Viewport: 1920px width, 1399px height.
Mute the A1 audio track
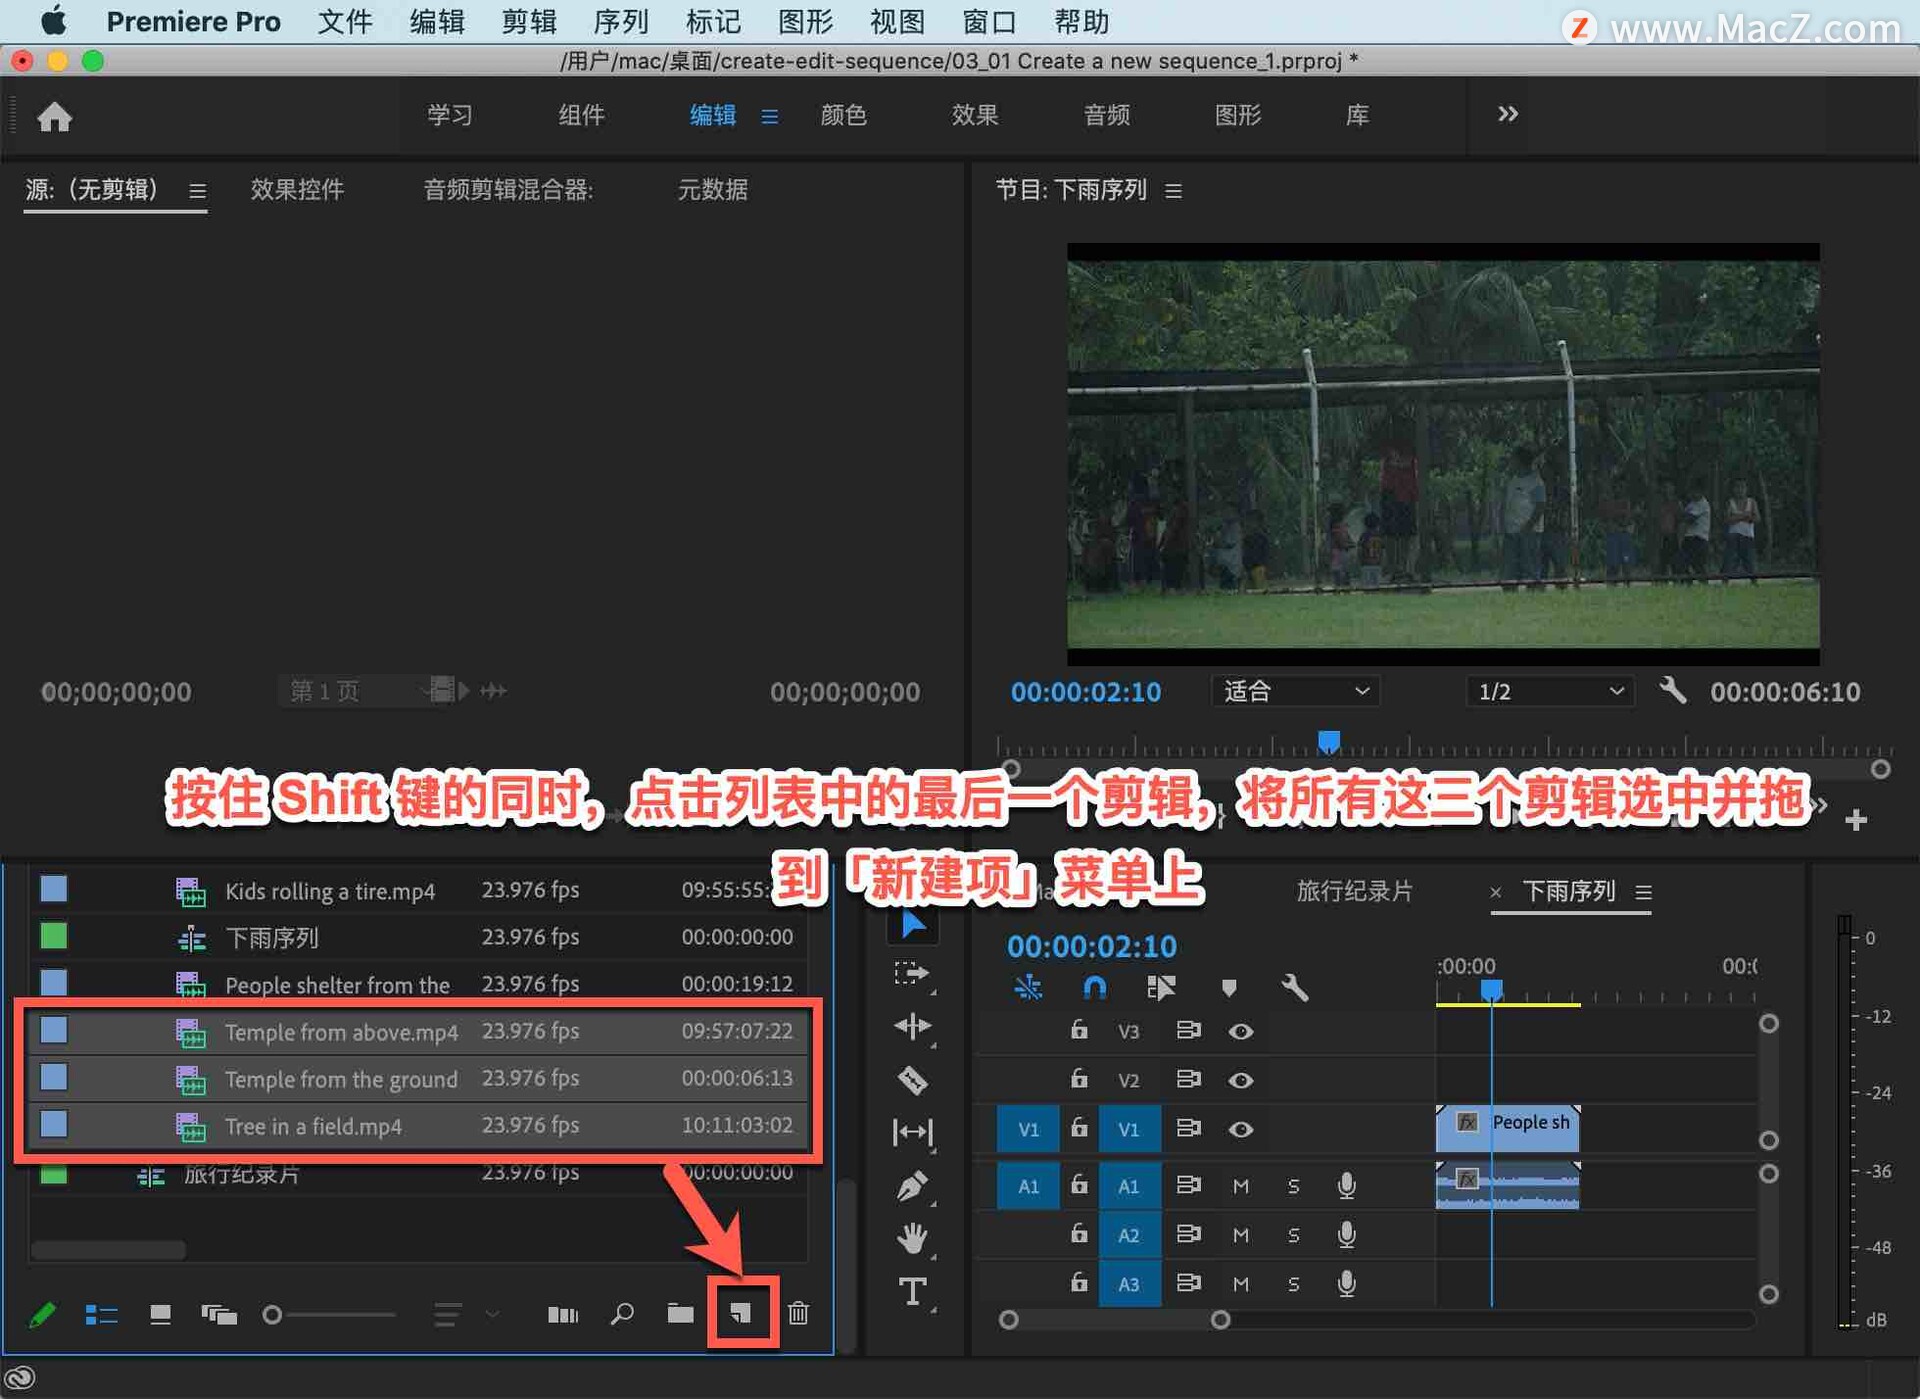(x=1240, y=1186)
